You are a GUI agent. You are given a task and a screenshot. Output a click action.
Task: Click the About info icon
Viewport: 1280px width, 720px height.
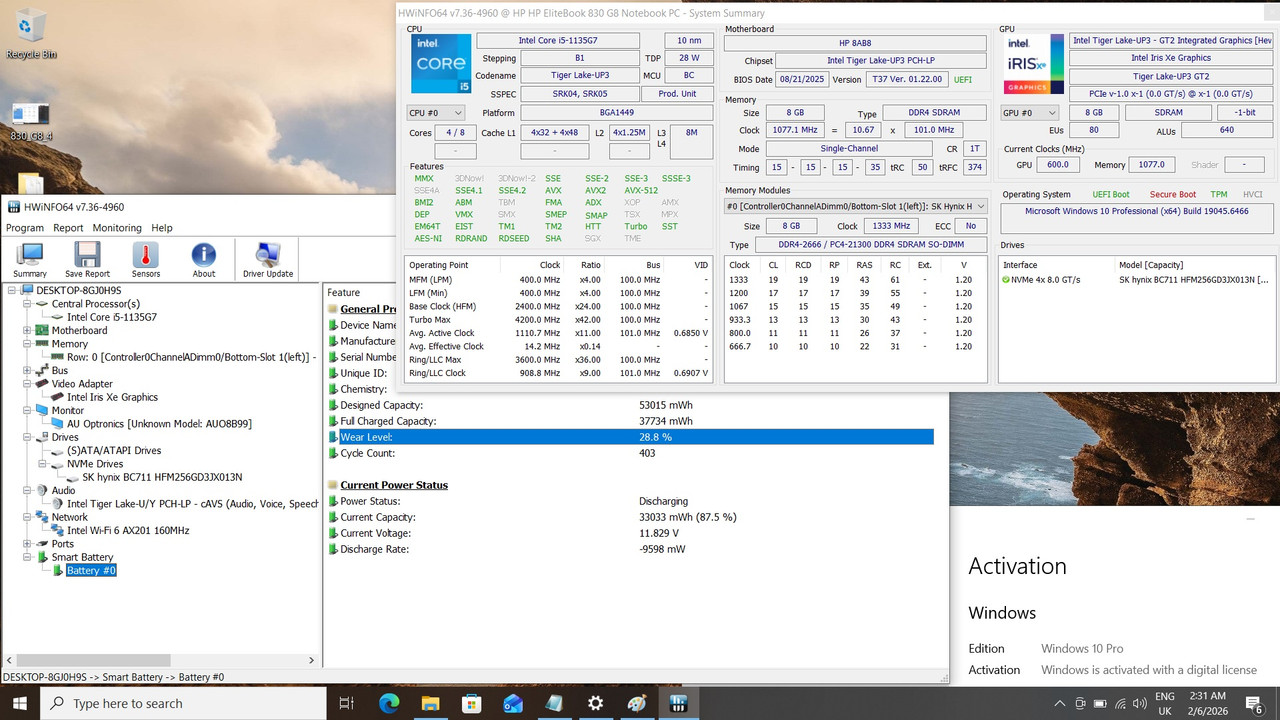204,260
